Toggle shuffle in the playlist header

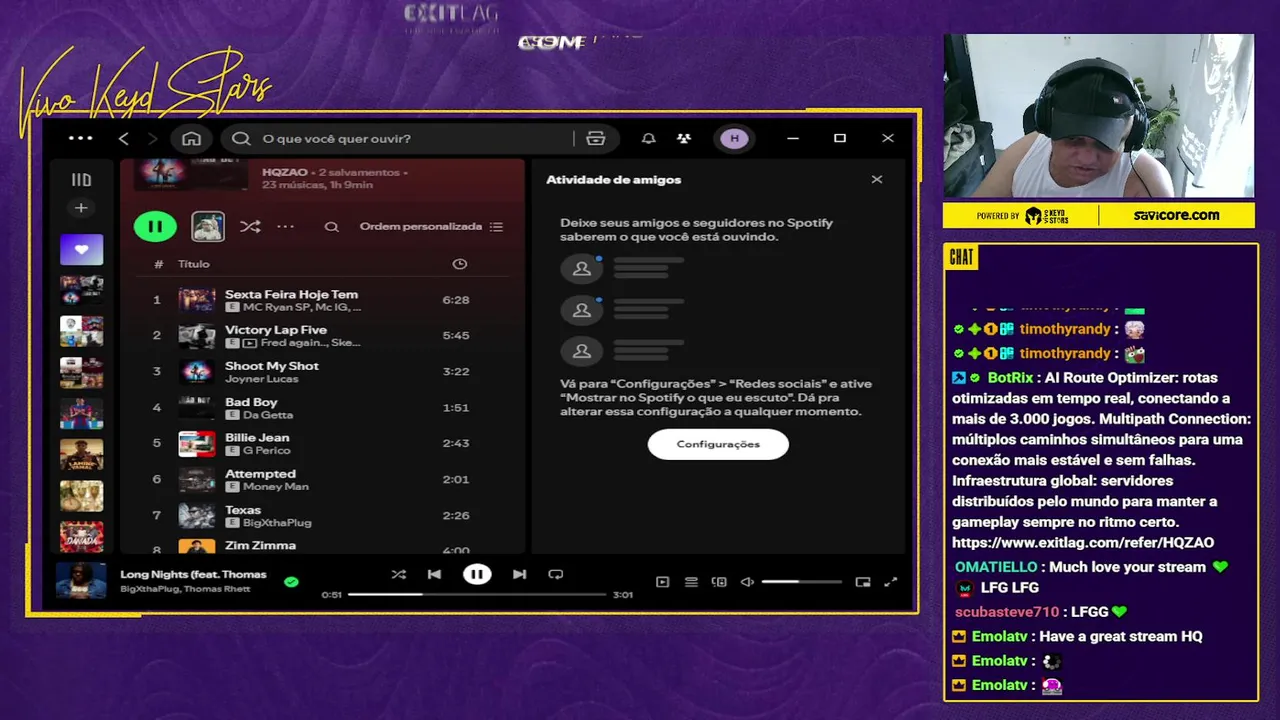(x=250, y=227)
